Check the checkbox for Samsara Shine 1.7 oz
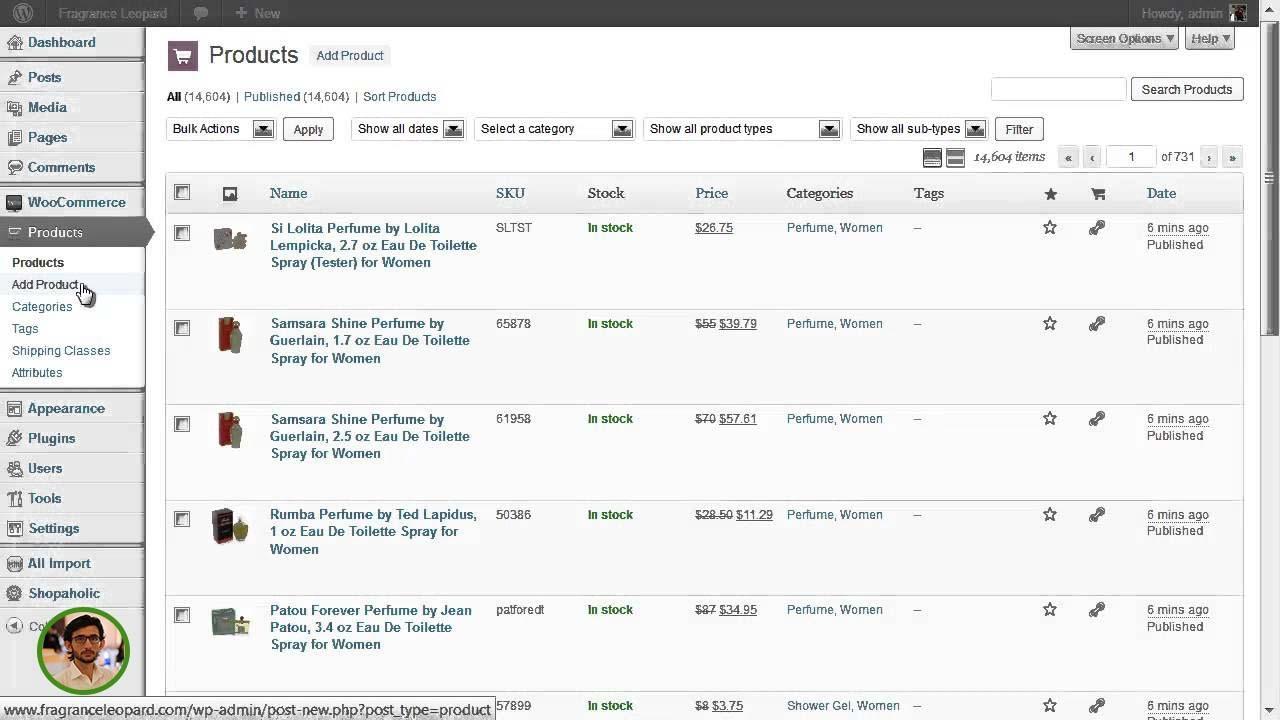This screenshot has width=1280, height=720. click(182, 328)
